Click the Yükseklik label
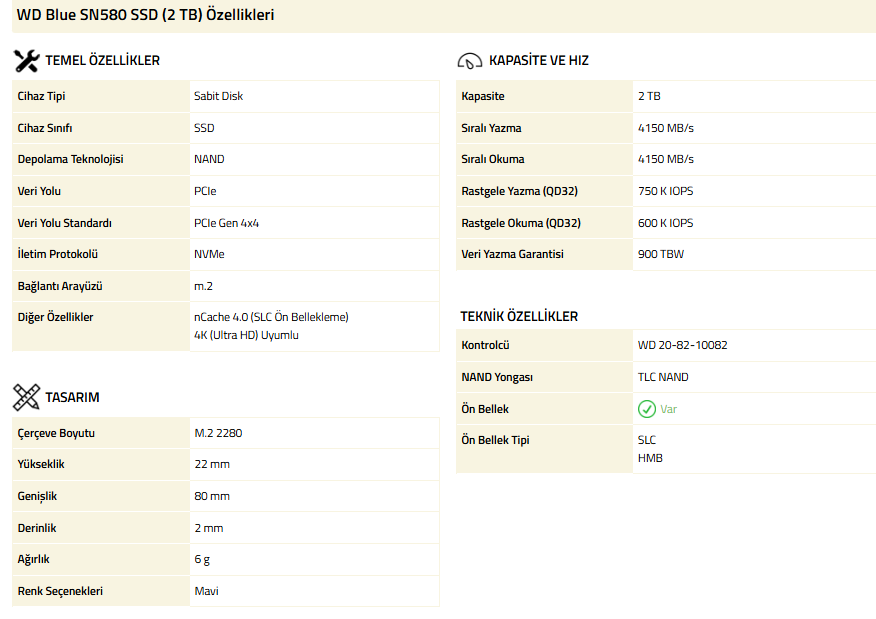Viewport: 876px width, 619px height. [41, 464]
